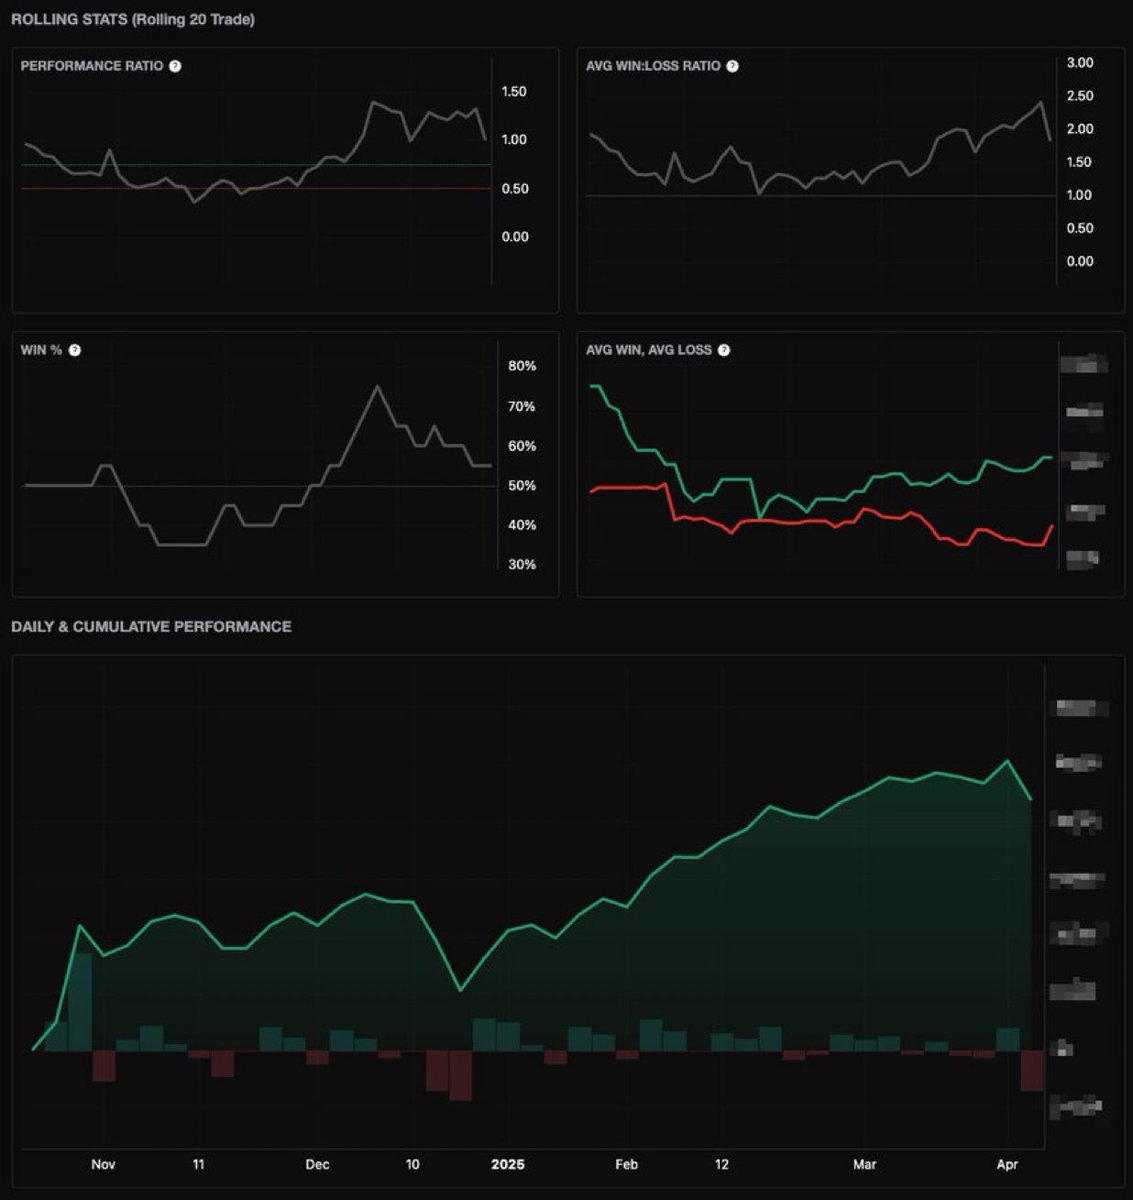The width and height of the screenshot is (1133, 1200).
Task: Select the PERFORMANCE RATIO title
Action: click(92, 66)
